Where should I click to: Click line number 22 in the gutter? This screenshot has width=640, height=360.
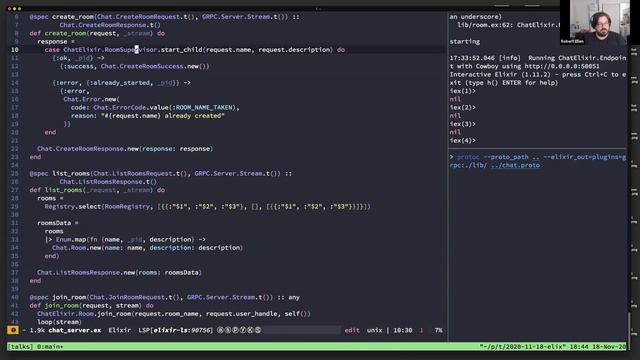pos(15,149)
